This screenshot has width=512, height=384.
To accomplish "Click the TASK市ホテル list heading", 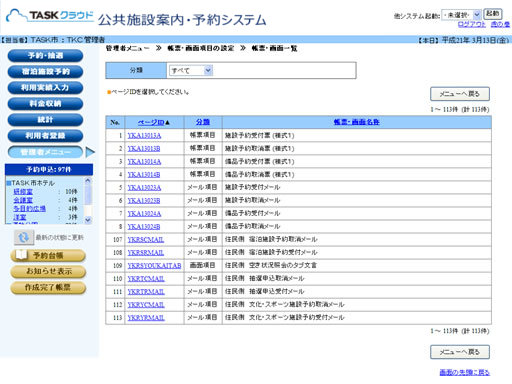I will tap(33, 183).
